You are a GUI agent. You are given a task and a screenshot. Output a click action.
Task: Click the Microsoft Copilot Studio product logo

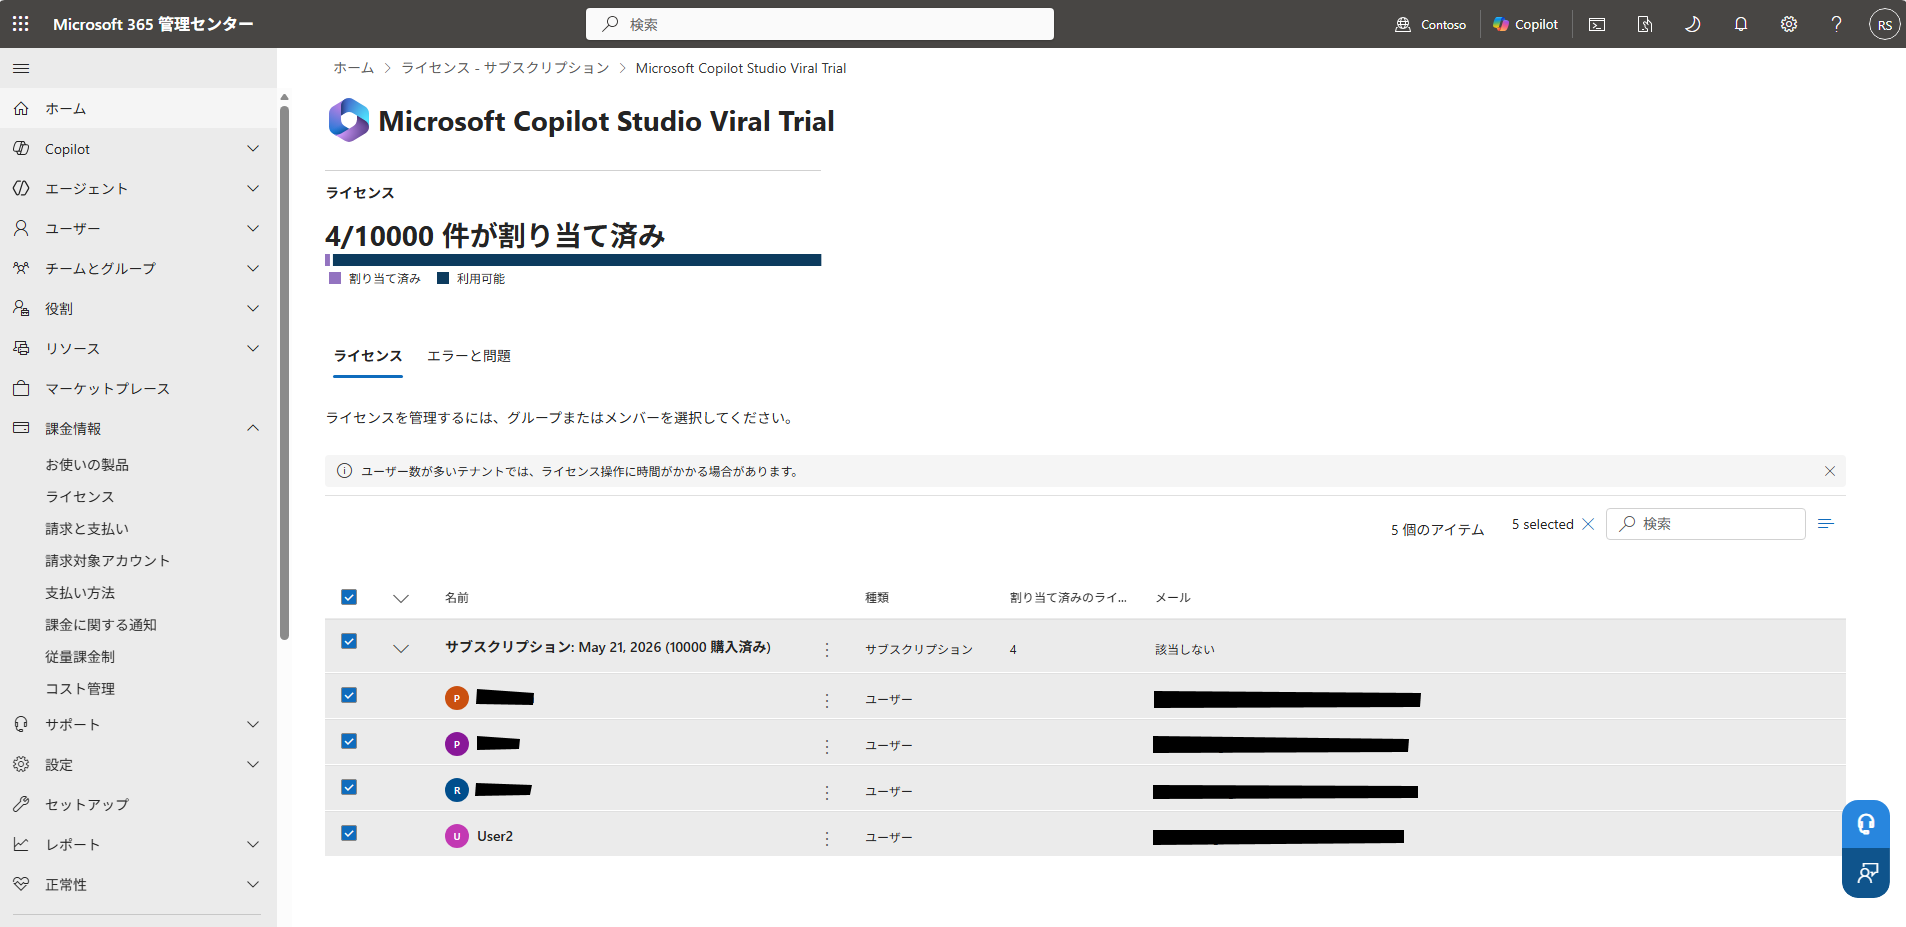tap(349, 120)
